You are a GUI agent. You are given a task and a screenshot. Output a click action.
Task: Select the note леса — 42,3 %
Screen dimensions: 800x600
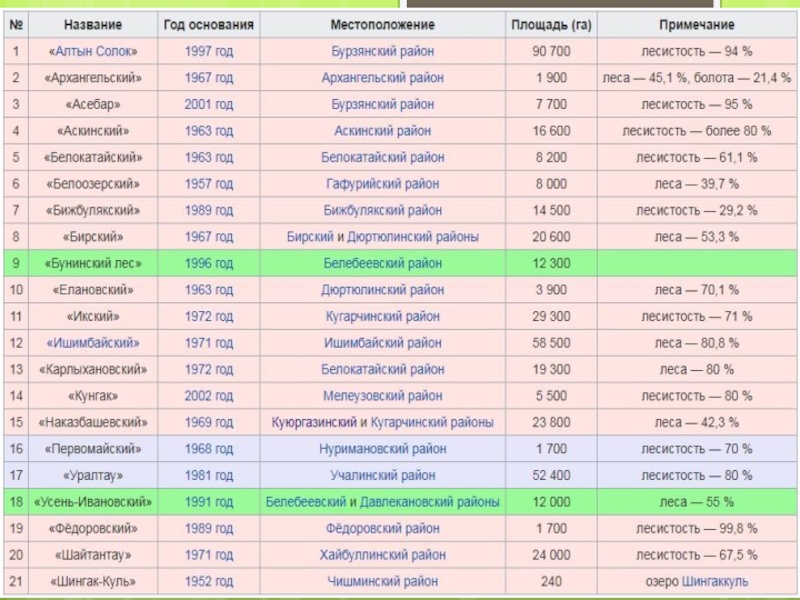click(696, 422)
